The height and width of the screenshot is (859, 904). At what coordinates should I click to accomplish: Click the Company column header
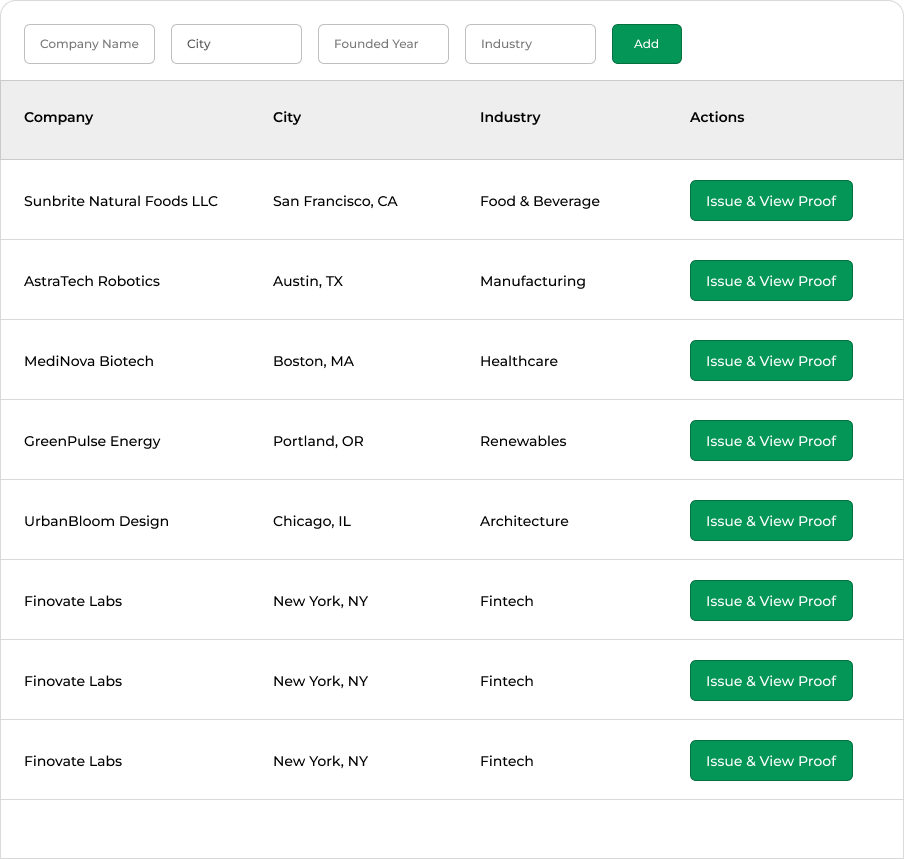(58, 117)
